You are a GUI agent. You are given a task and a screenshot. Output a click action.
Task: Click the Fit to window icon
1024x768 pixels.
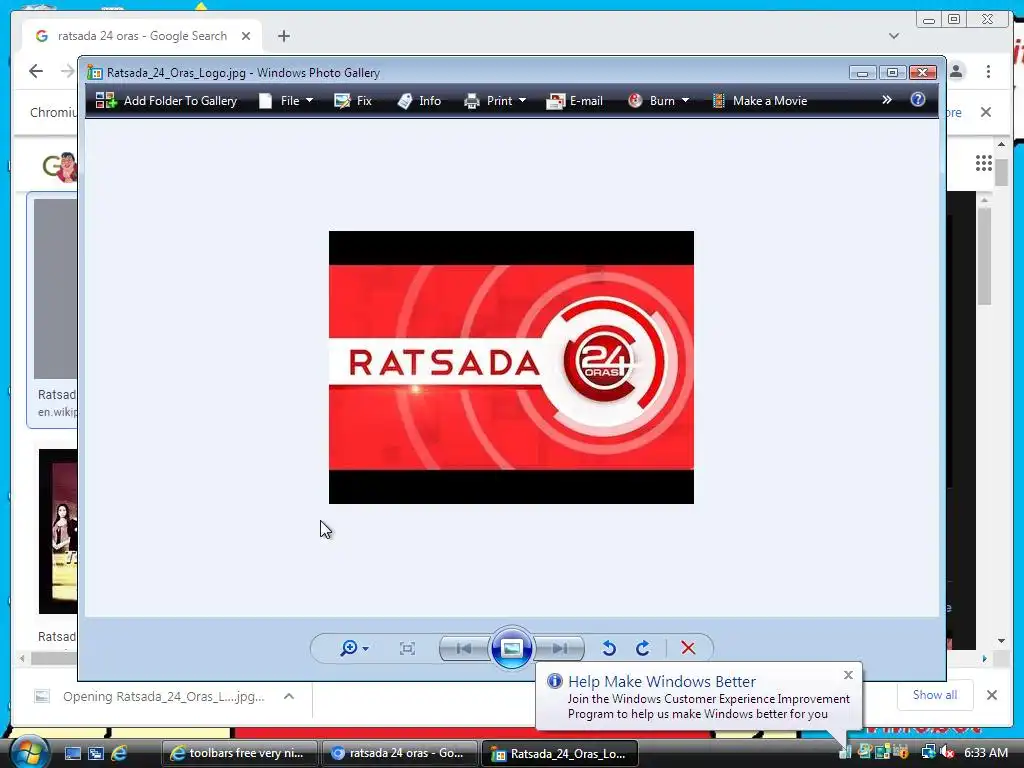[x=408, y=648]
